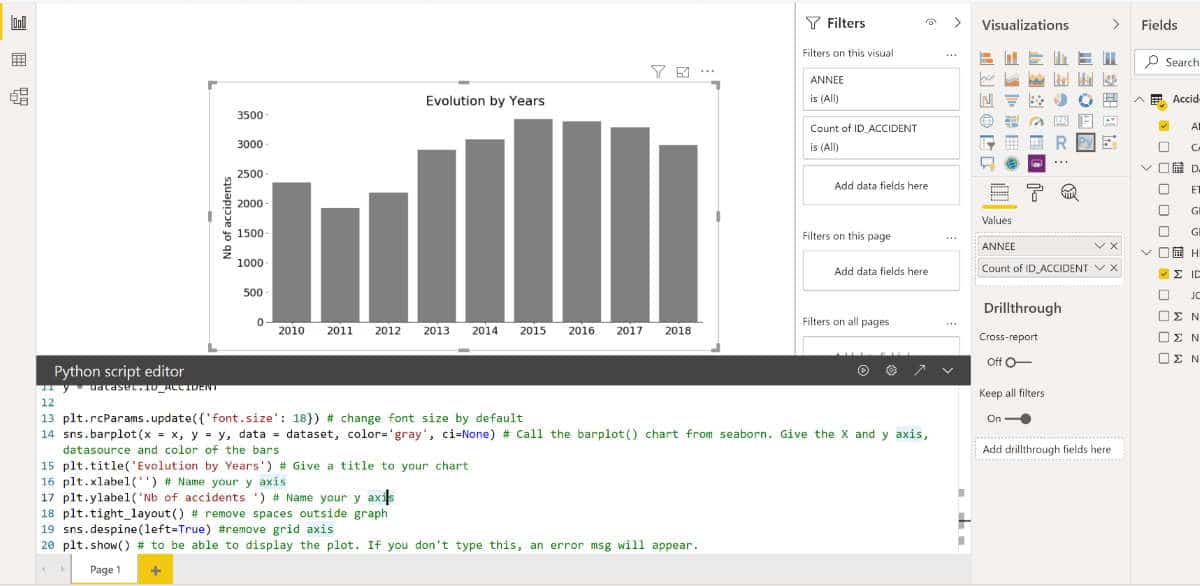Select the Line chart visualization

pyautogui.click(x=987, y=79)
